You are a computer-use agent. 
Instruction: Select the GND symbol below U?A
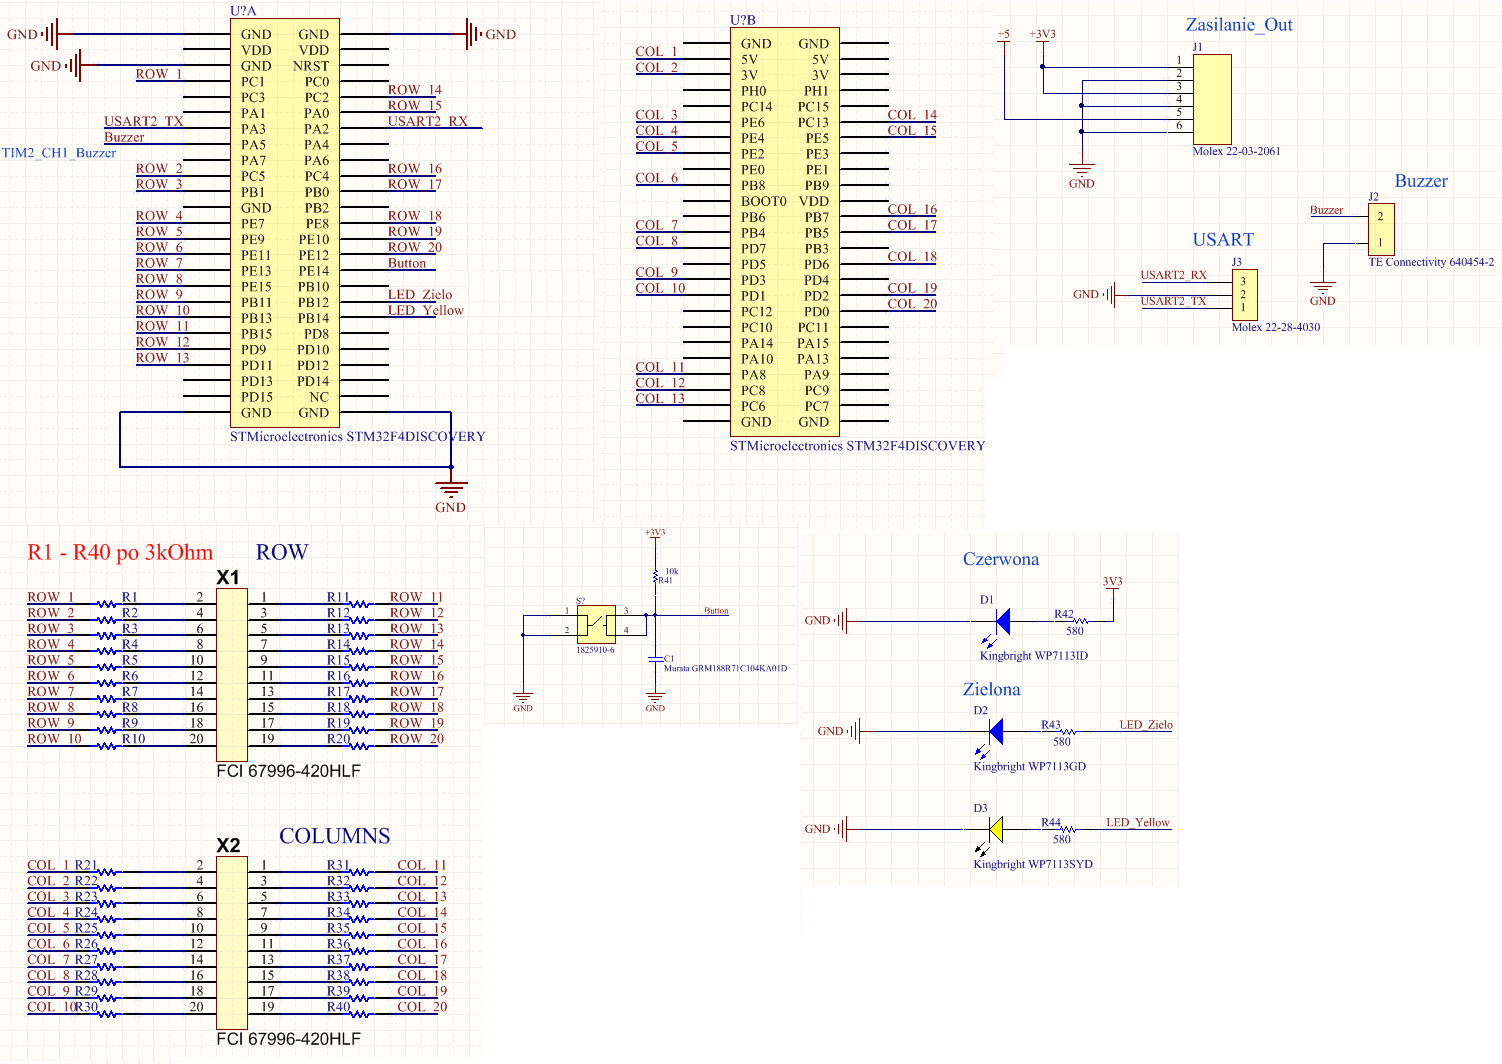point(450,489)
